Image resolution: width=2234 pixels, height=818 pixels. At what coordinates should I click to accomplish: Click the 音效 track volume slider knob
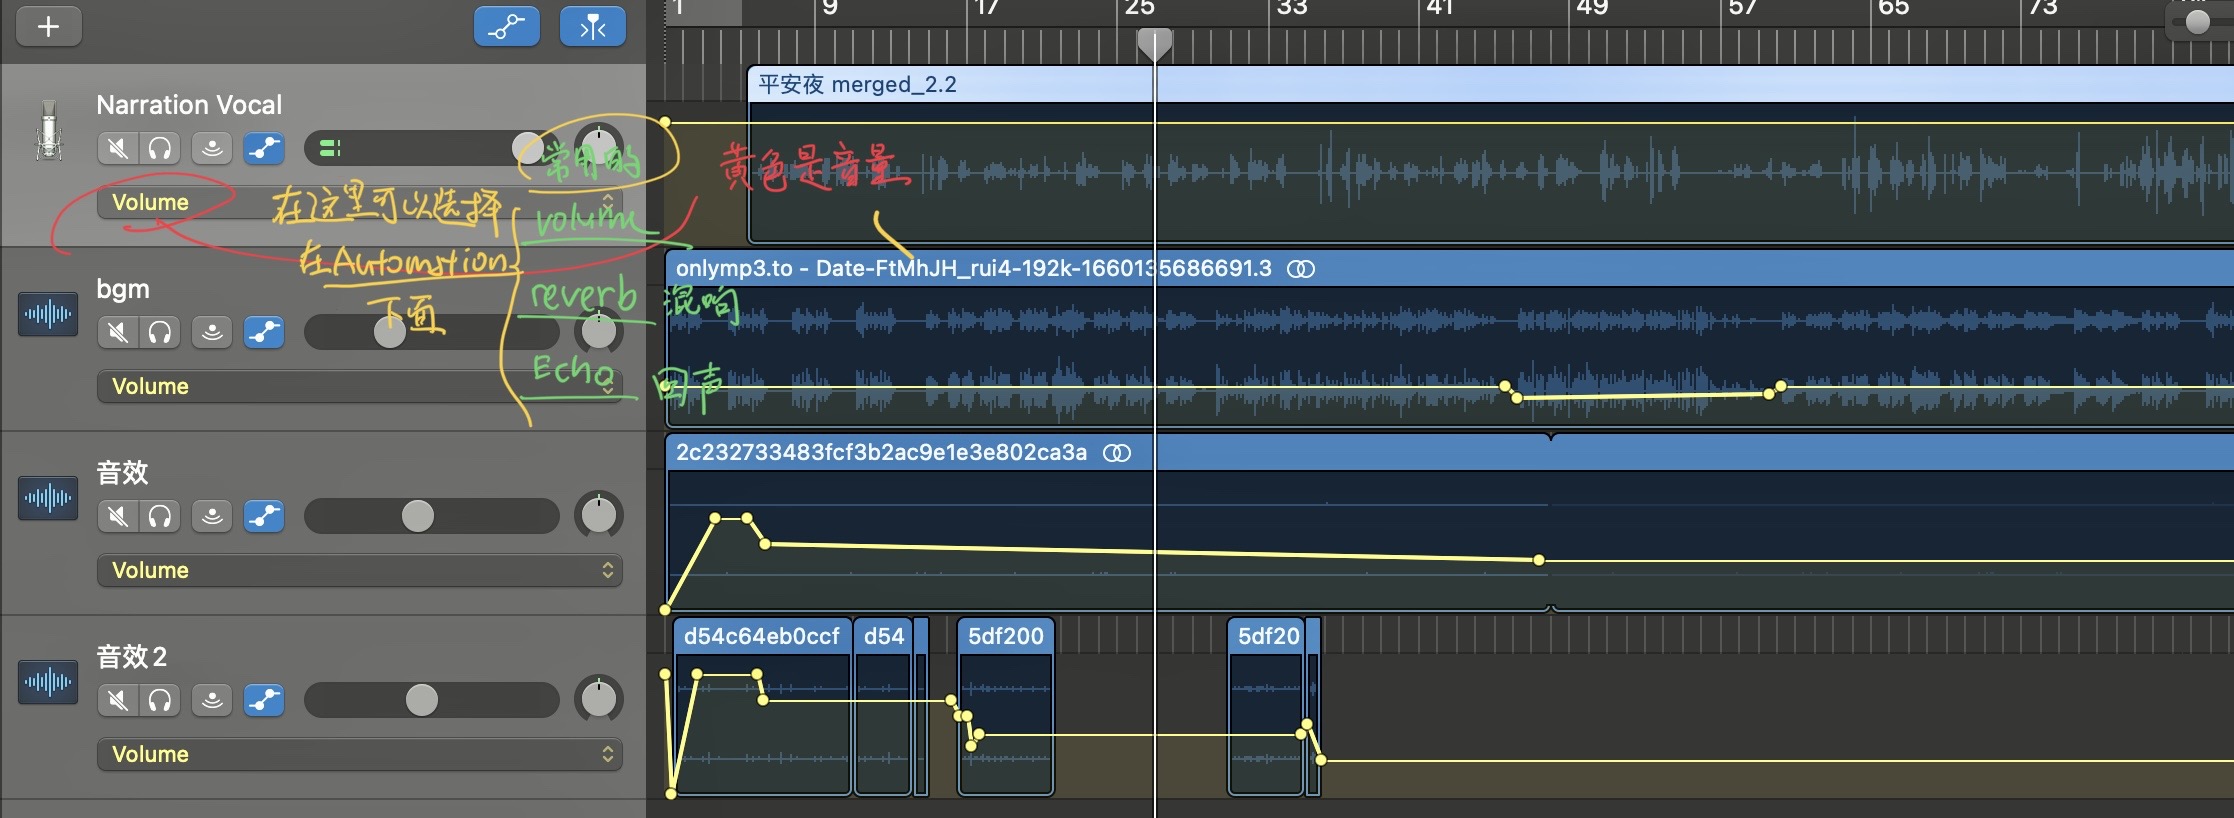[x=418, y=516]
